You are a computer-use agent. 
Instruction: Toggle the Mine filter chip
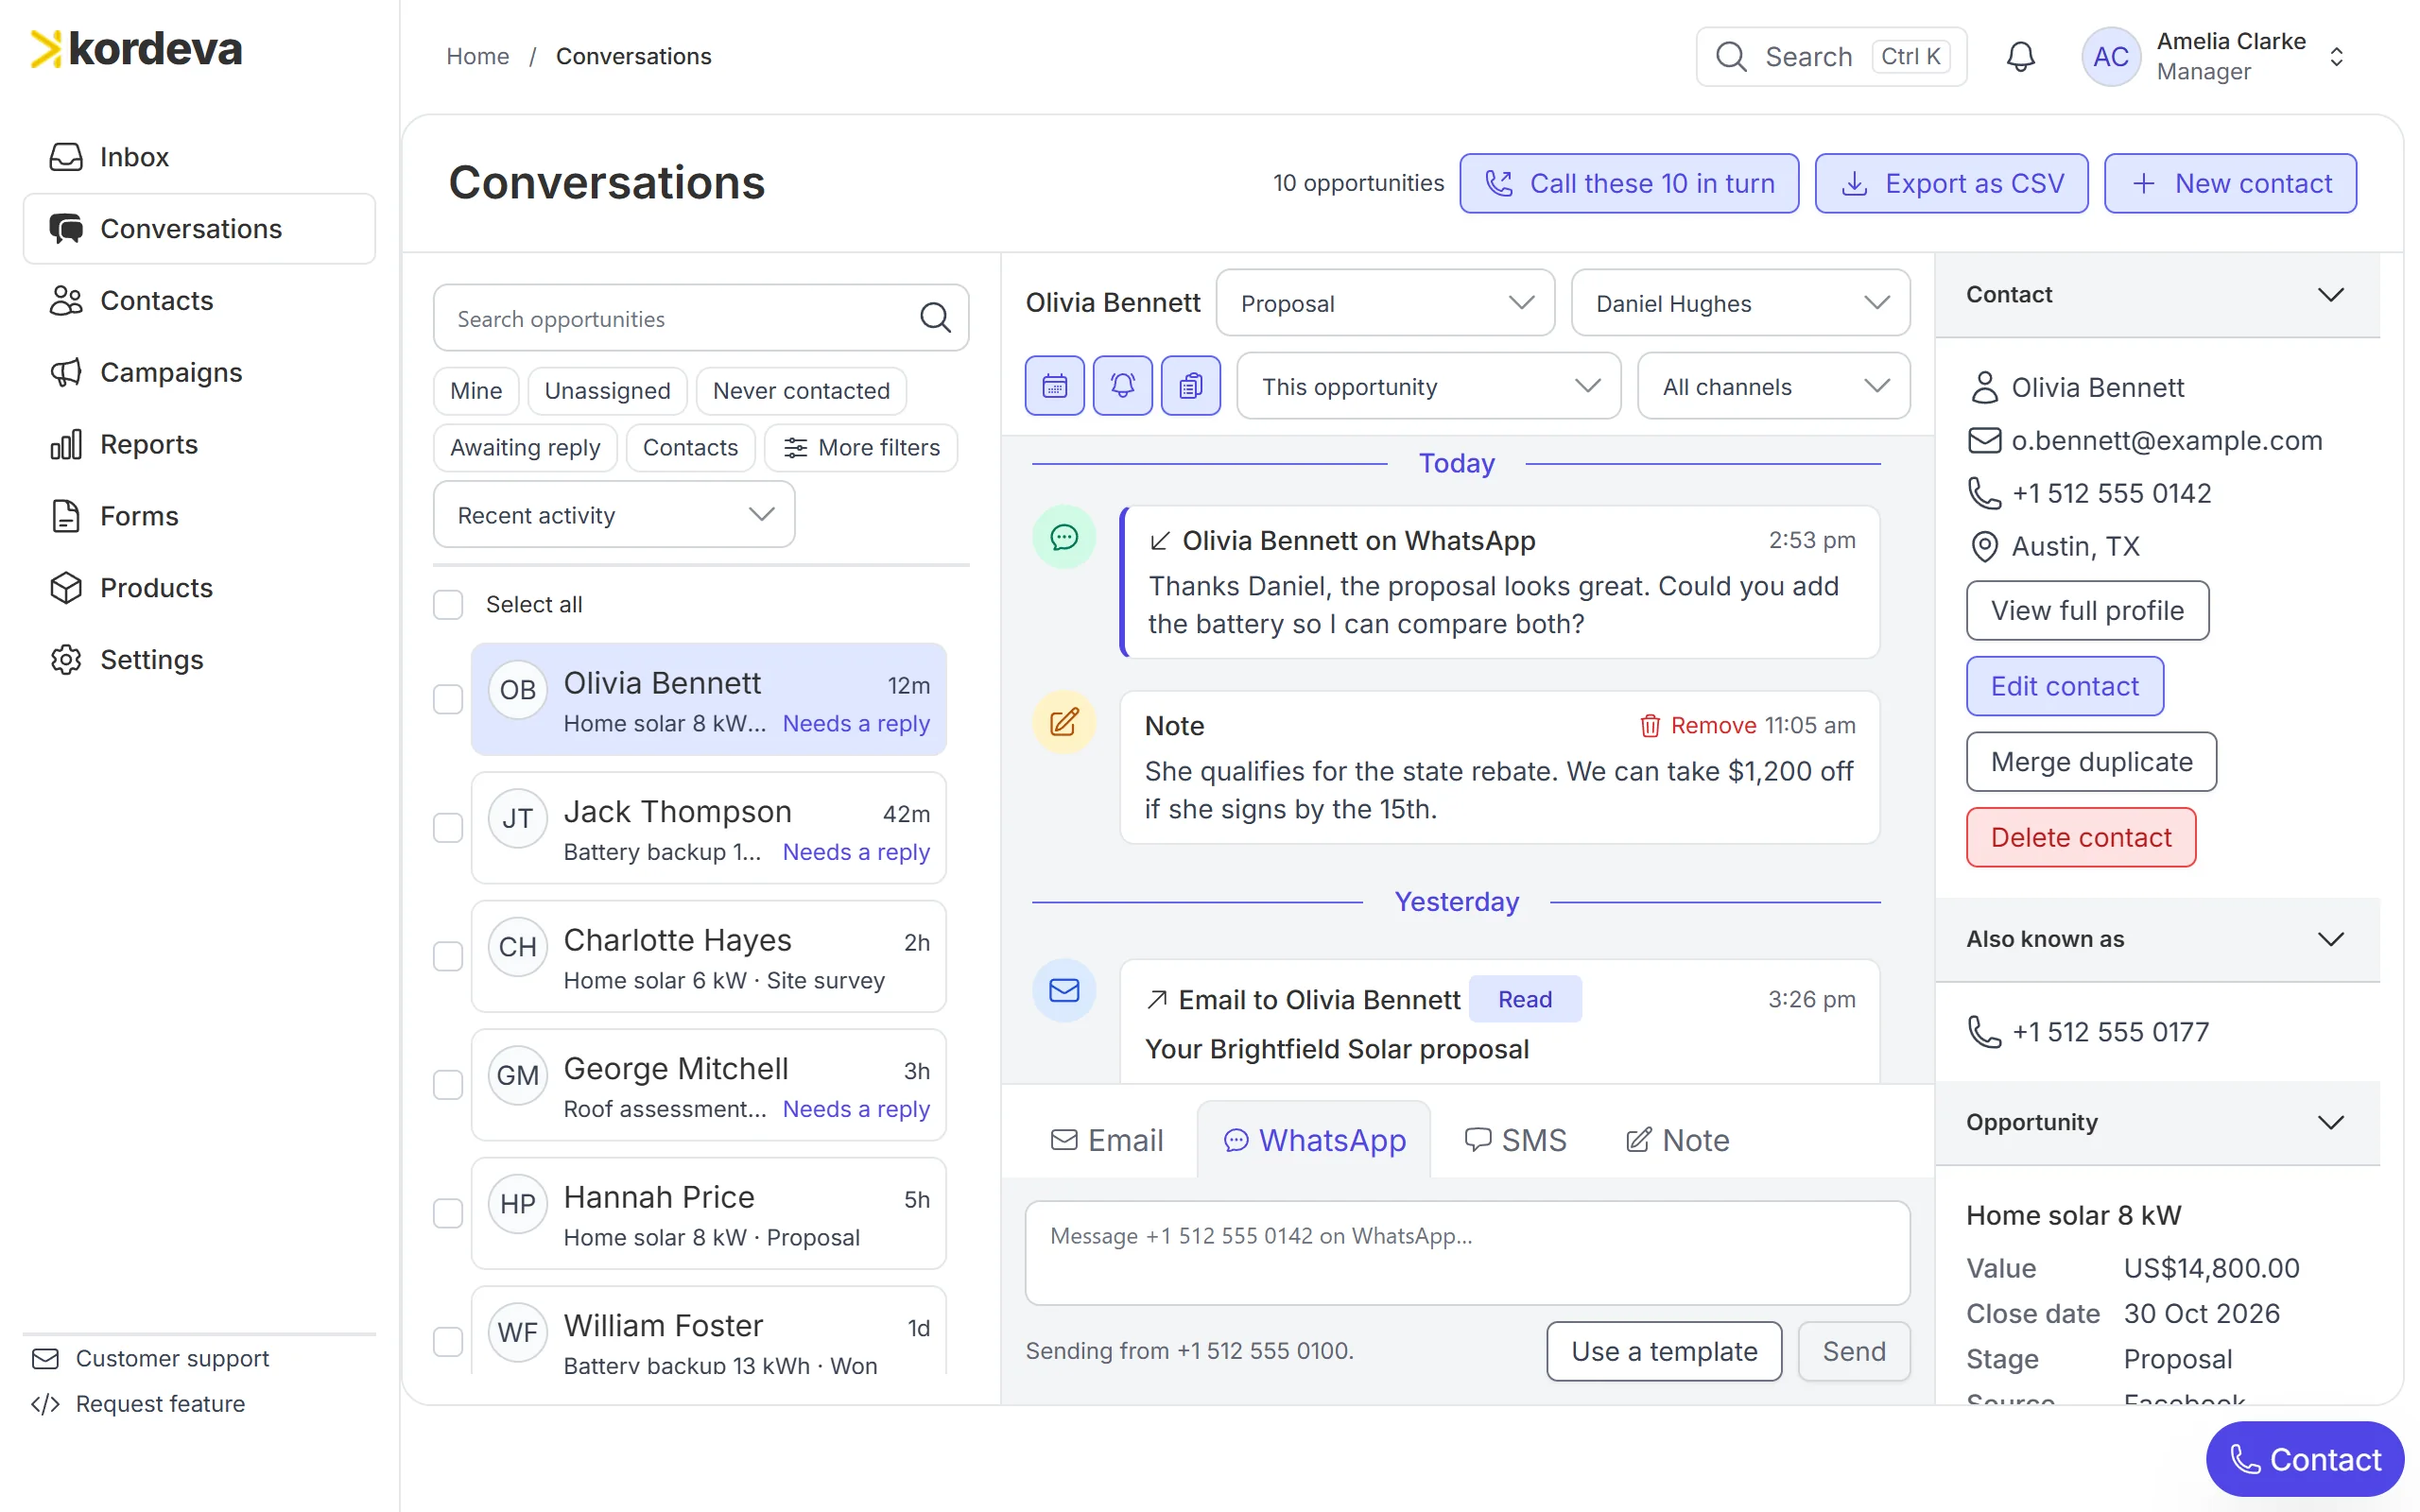[x=476, y=391]
